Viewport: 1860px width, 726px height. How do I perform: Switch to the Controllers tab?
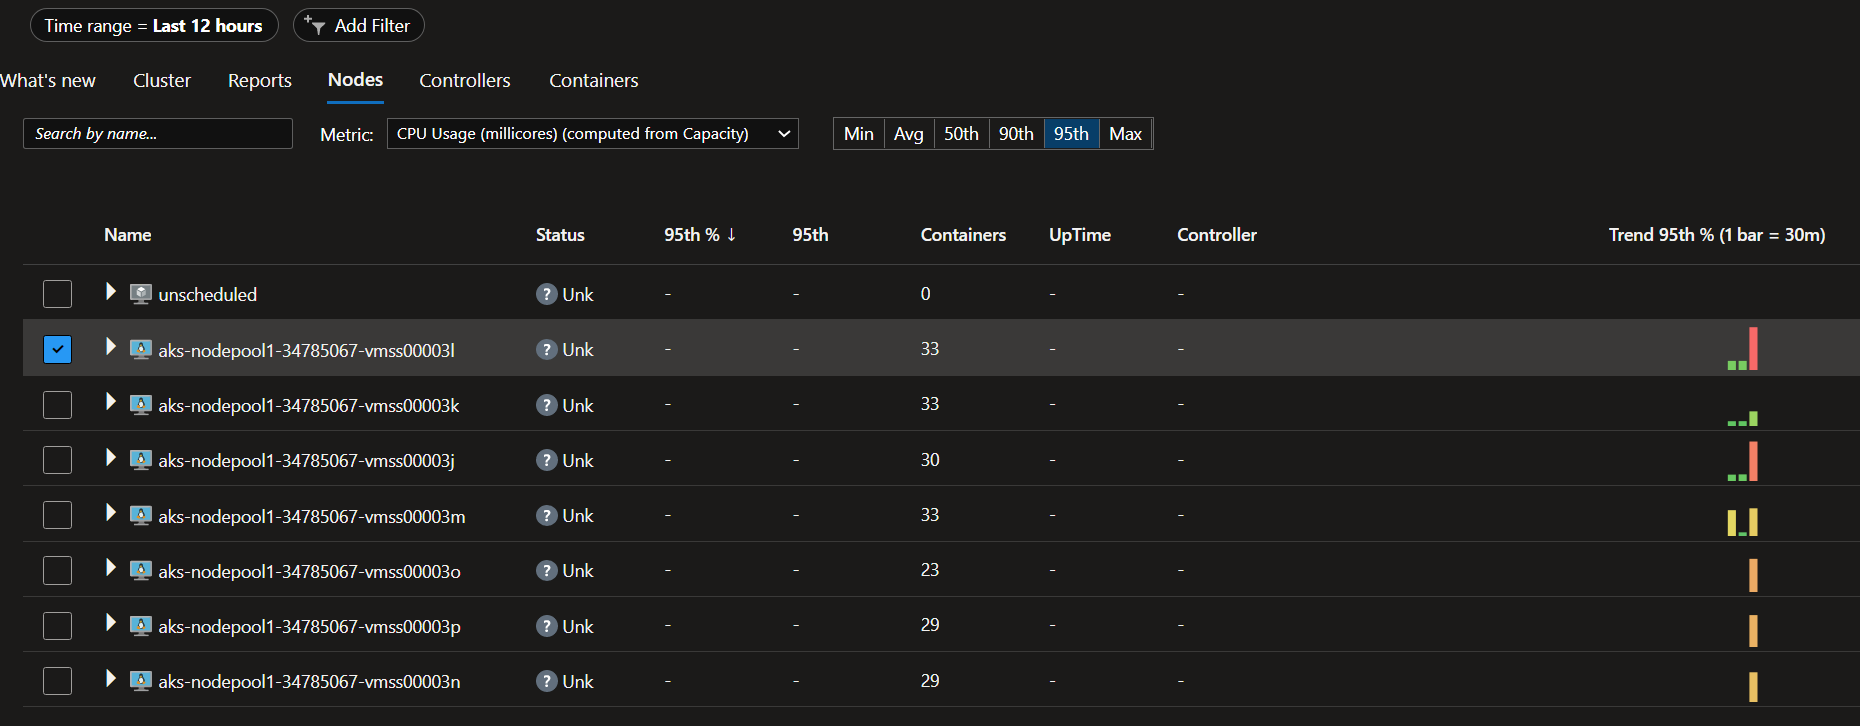pos(464,81)
